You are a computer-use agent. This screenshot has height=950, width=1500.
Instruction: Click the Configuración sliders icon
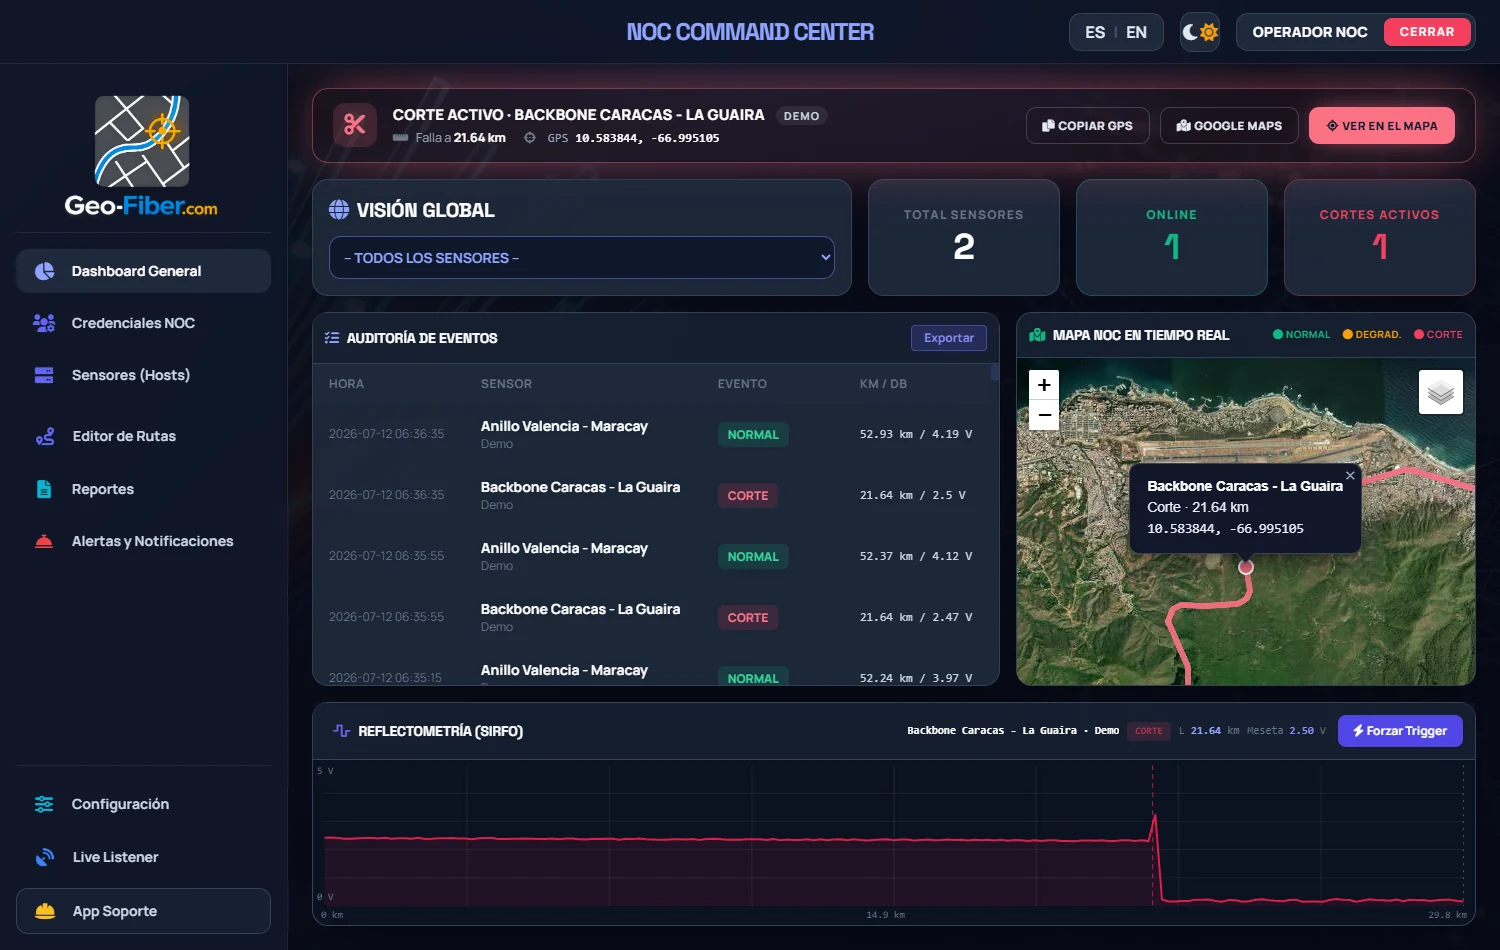coord(44,804)
